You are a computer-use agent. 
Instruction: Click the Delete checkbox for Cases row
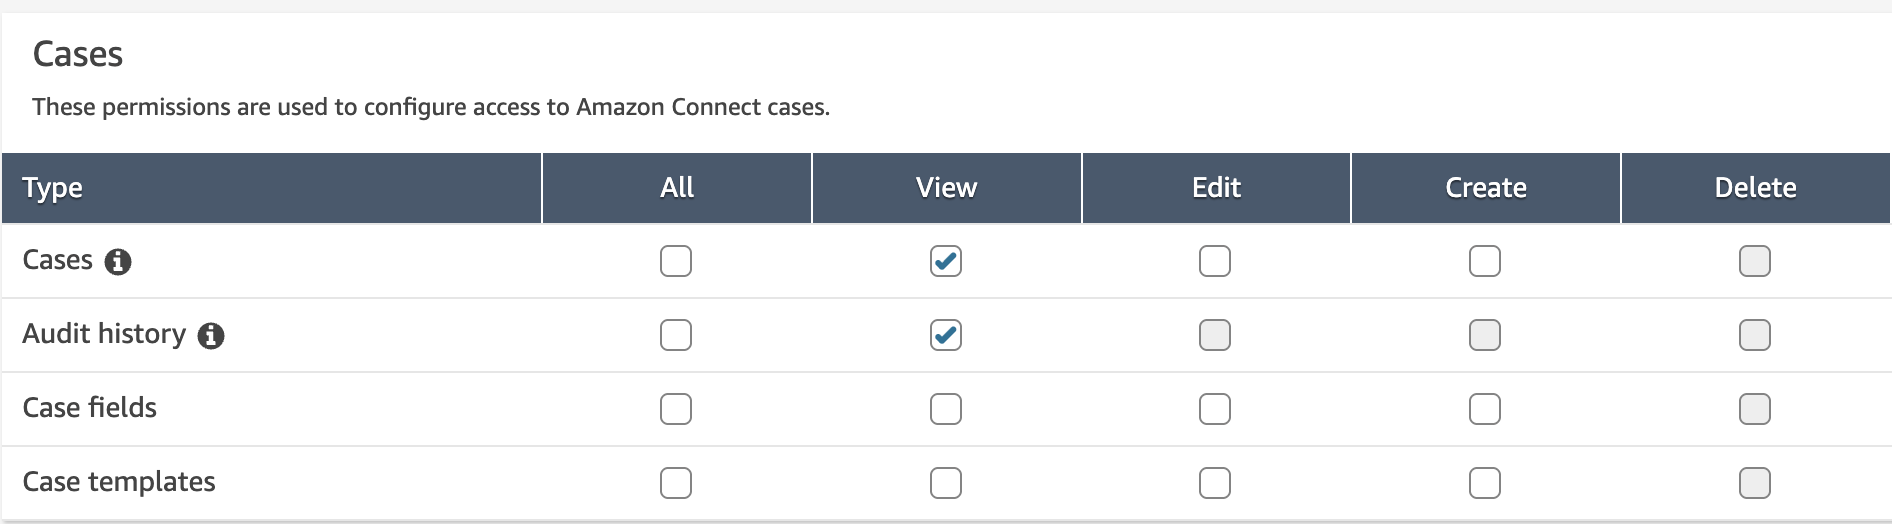1755,261
